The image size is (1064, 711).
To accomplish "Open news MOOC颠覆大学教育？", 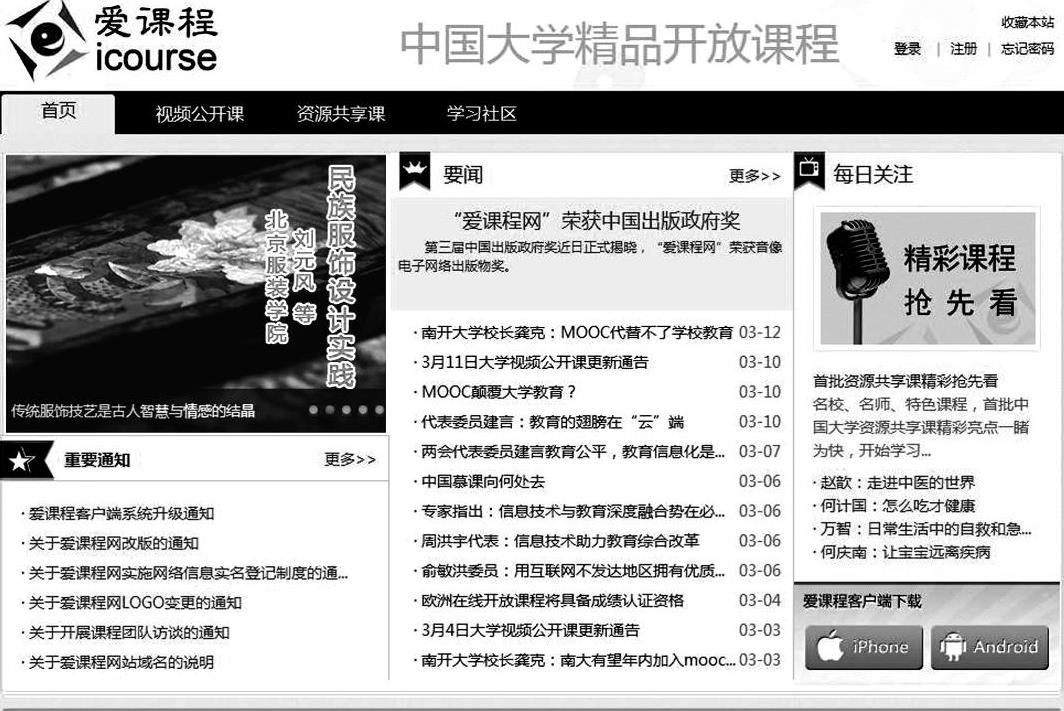I will [499, 392].
